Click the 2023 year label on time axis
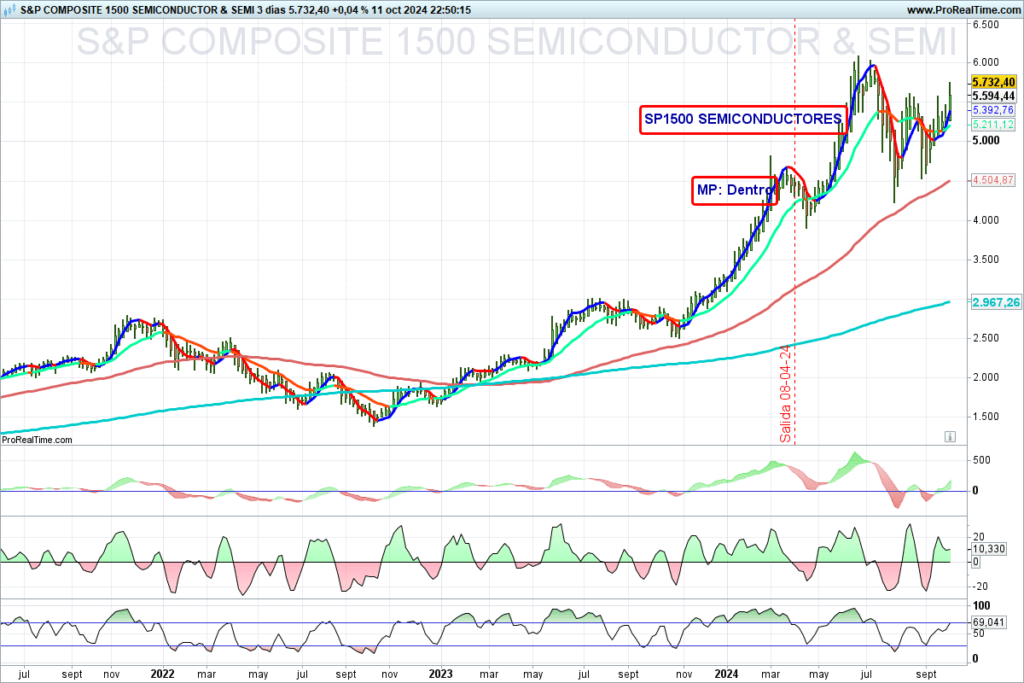Image resolution: width=1024 pixels, height=683 pixels. point(440,674)
